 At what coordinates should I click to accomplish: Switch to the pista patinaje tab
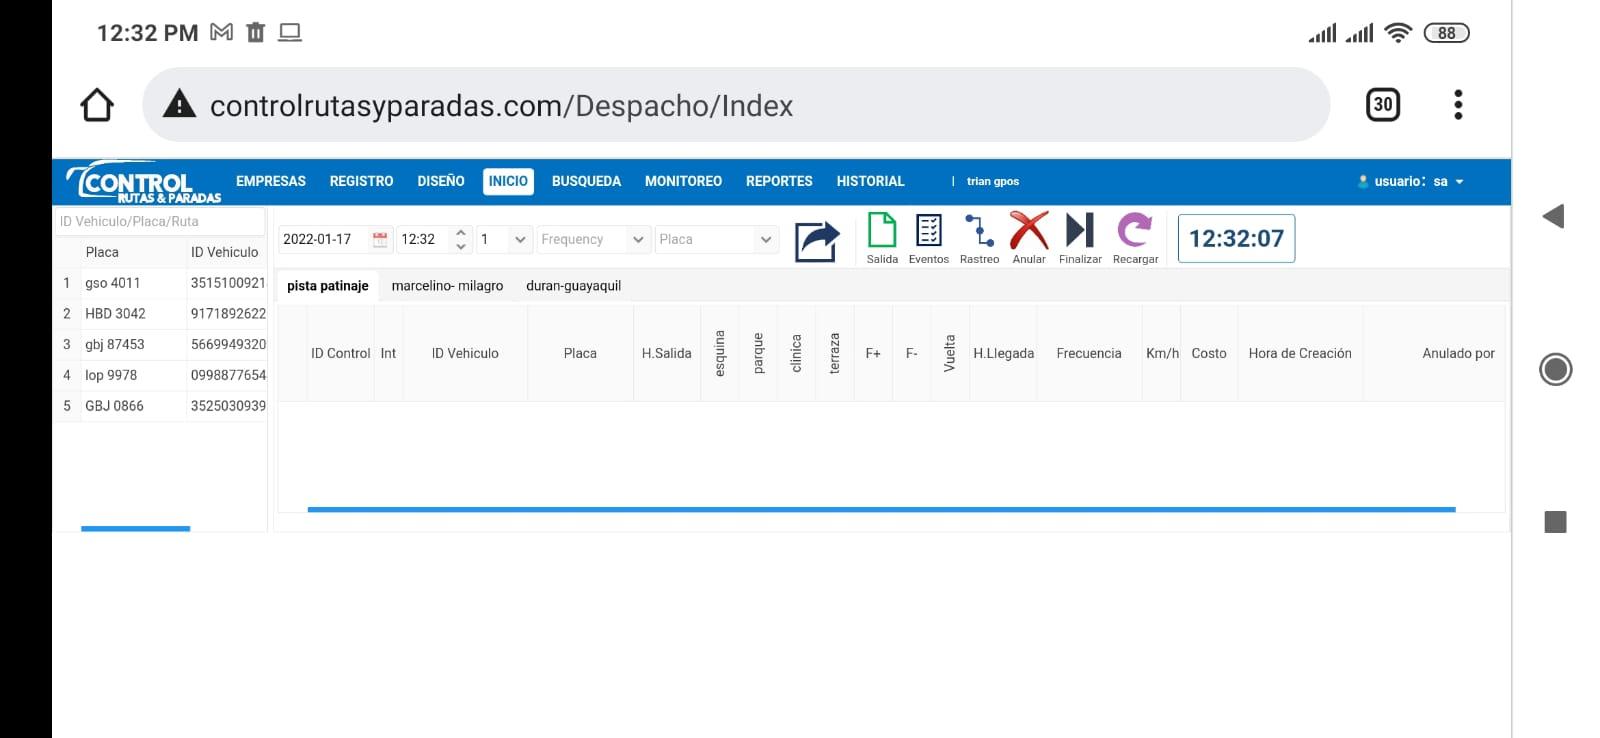click(x=328, y=285)
